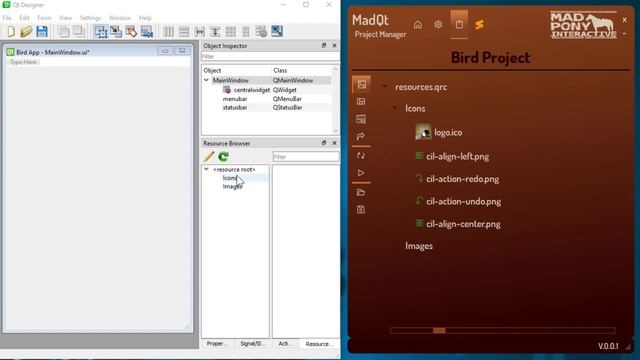Click the green Reload resources icon
This screenshot has width=640, height=360.
[223, 156]
